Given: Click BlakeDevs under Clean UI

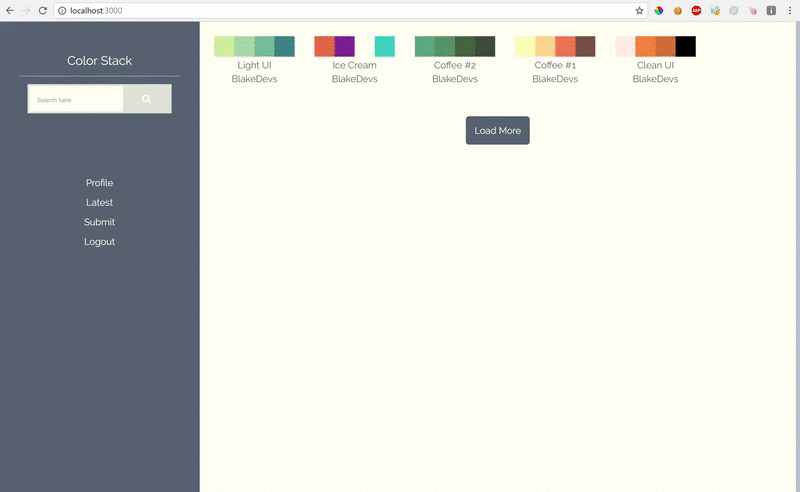Looking at the screenshot, I should [x=655, y=79].
